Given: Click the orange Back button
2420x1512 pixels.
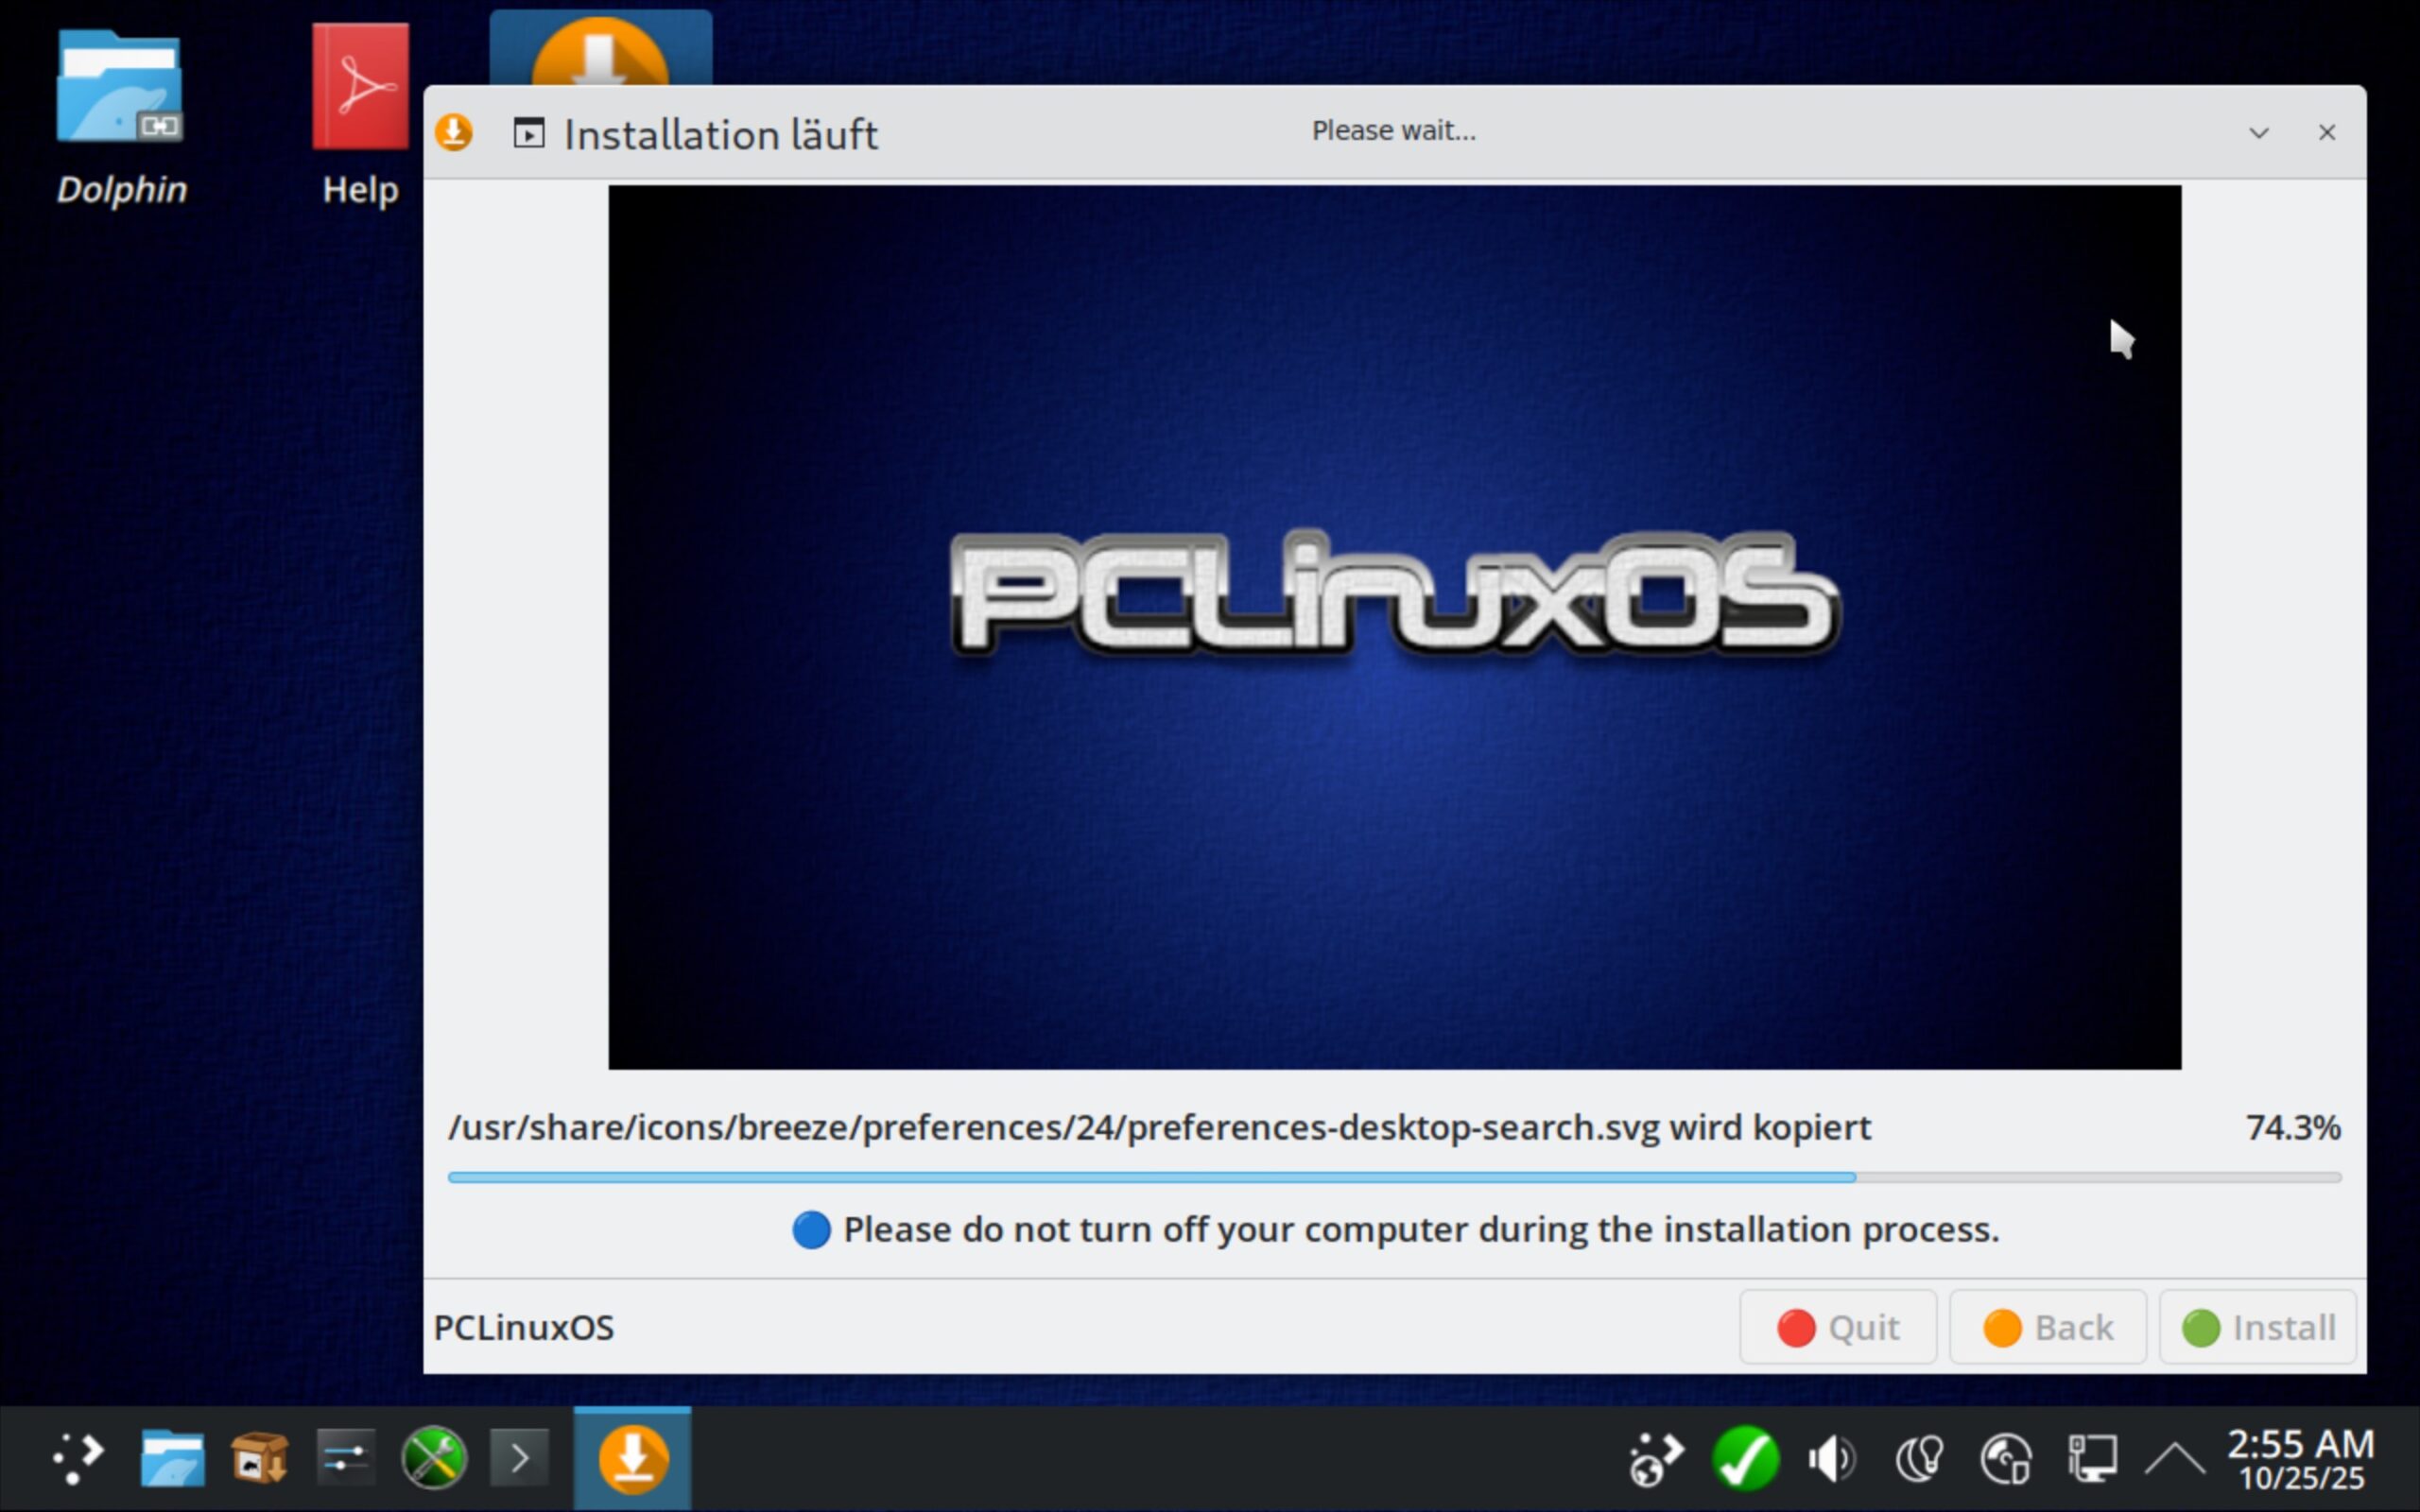Looking at the screenshot, I should (x=2047, y=1327).
